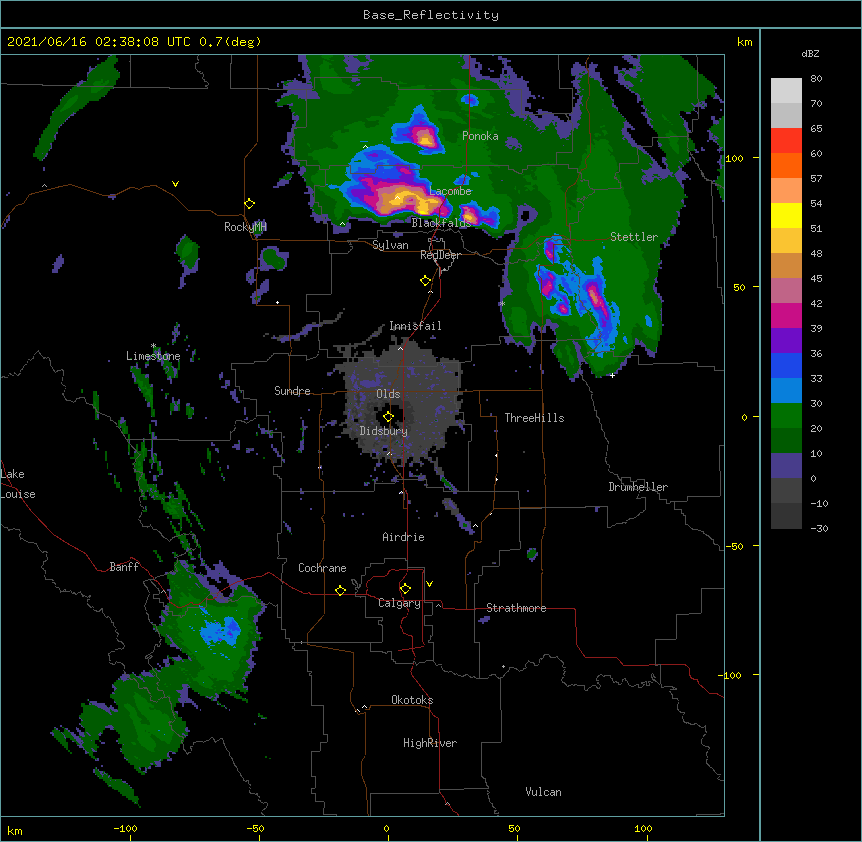Click the Blackfalds town label
The image size is (862, 842).
[x=441, y=223]
